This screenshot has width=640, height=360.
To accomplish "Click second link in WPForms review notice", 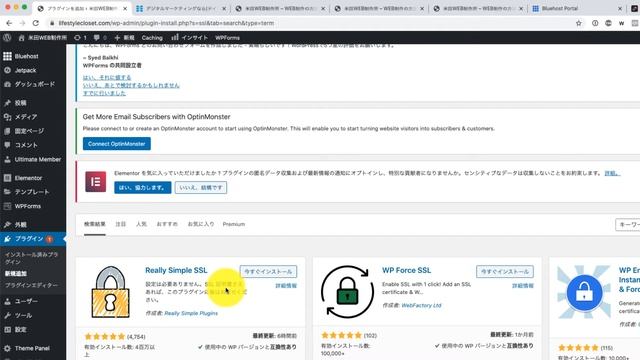I will pyautogui.click(x=131, y=85).
